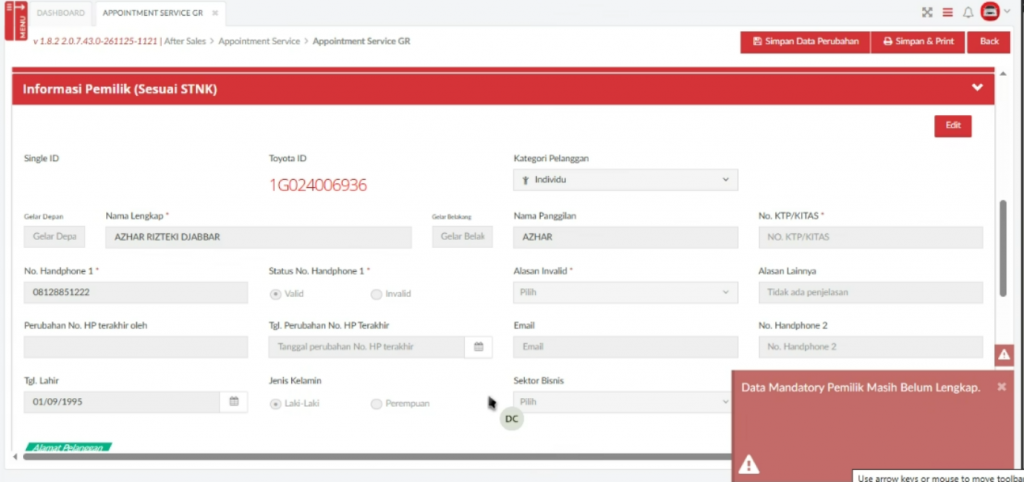
Task: Open calendar for Tgl. Lahir
Action: (x=234, y=402)
